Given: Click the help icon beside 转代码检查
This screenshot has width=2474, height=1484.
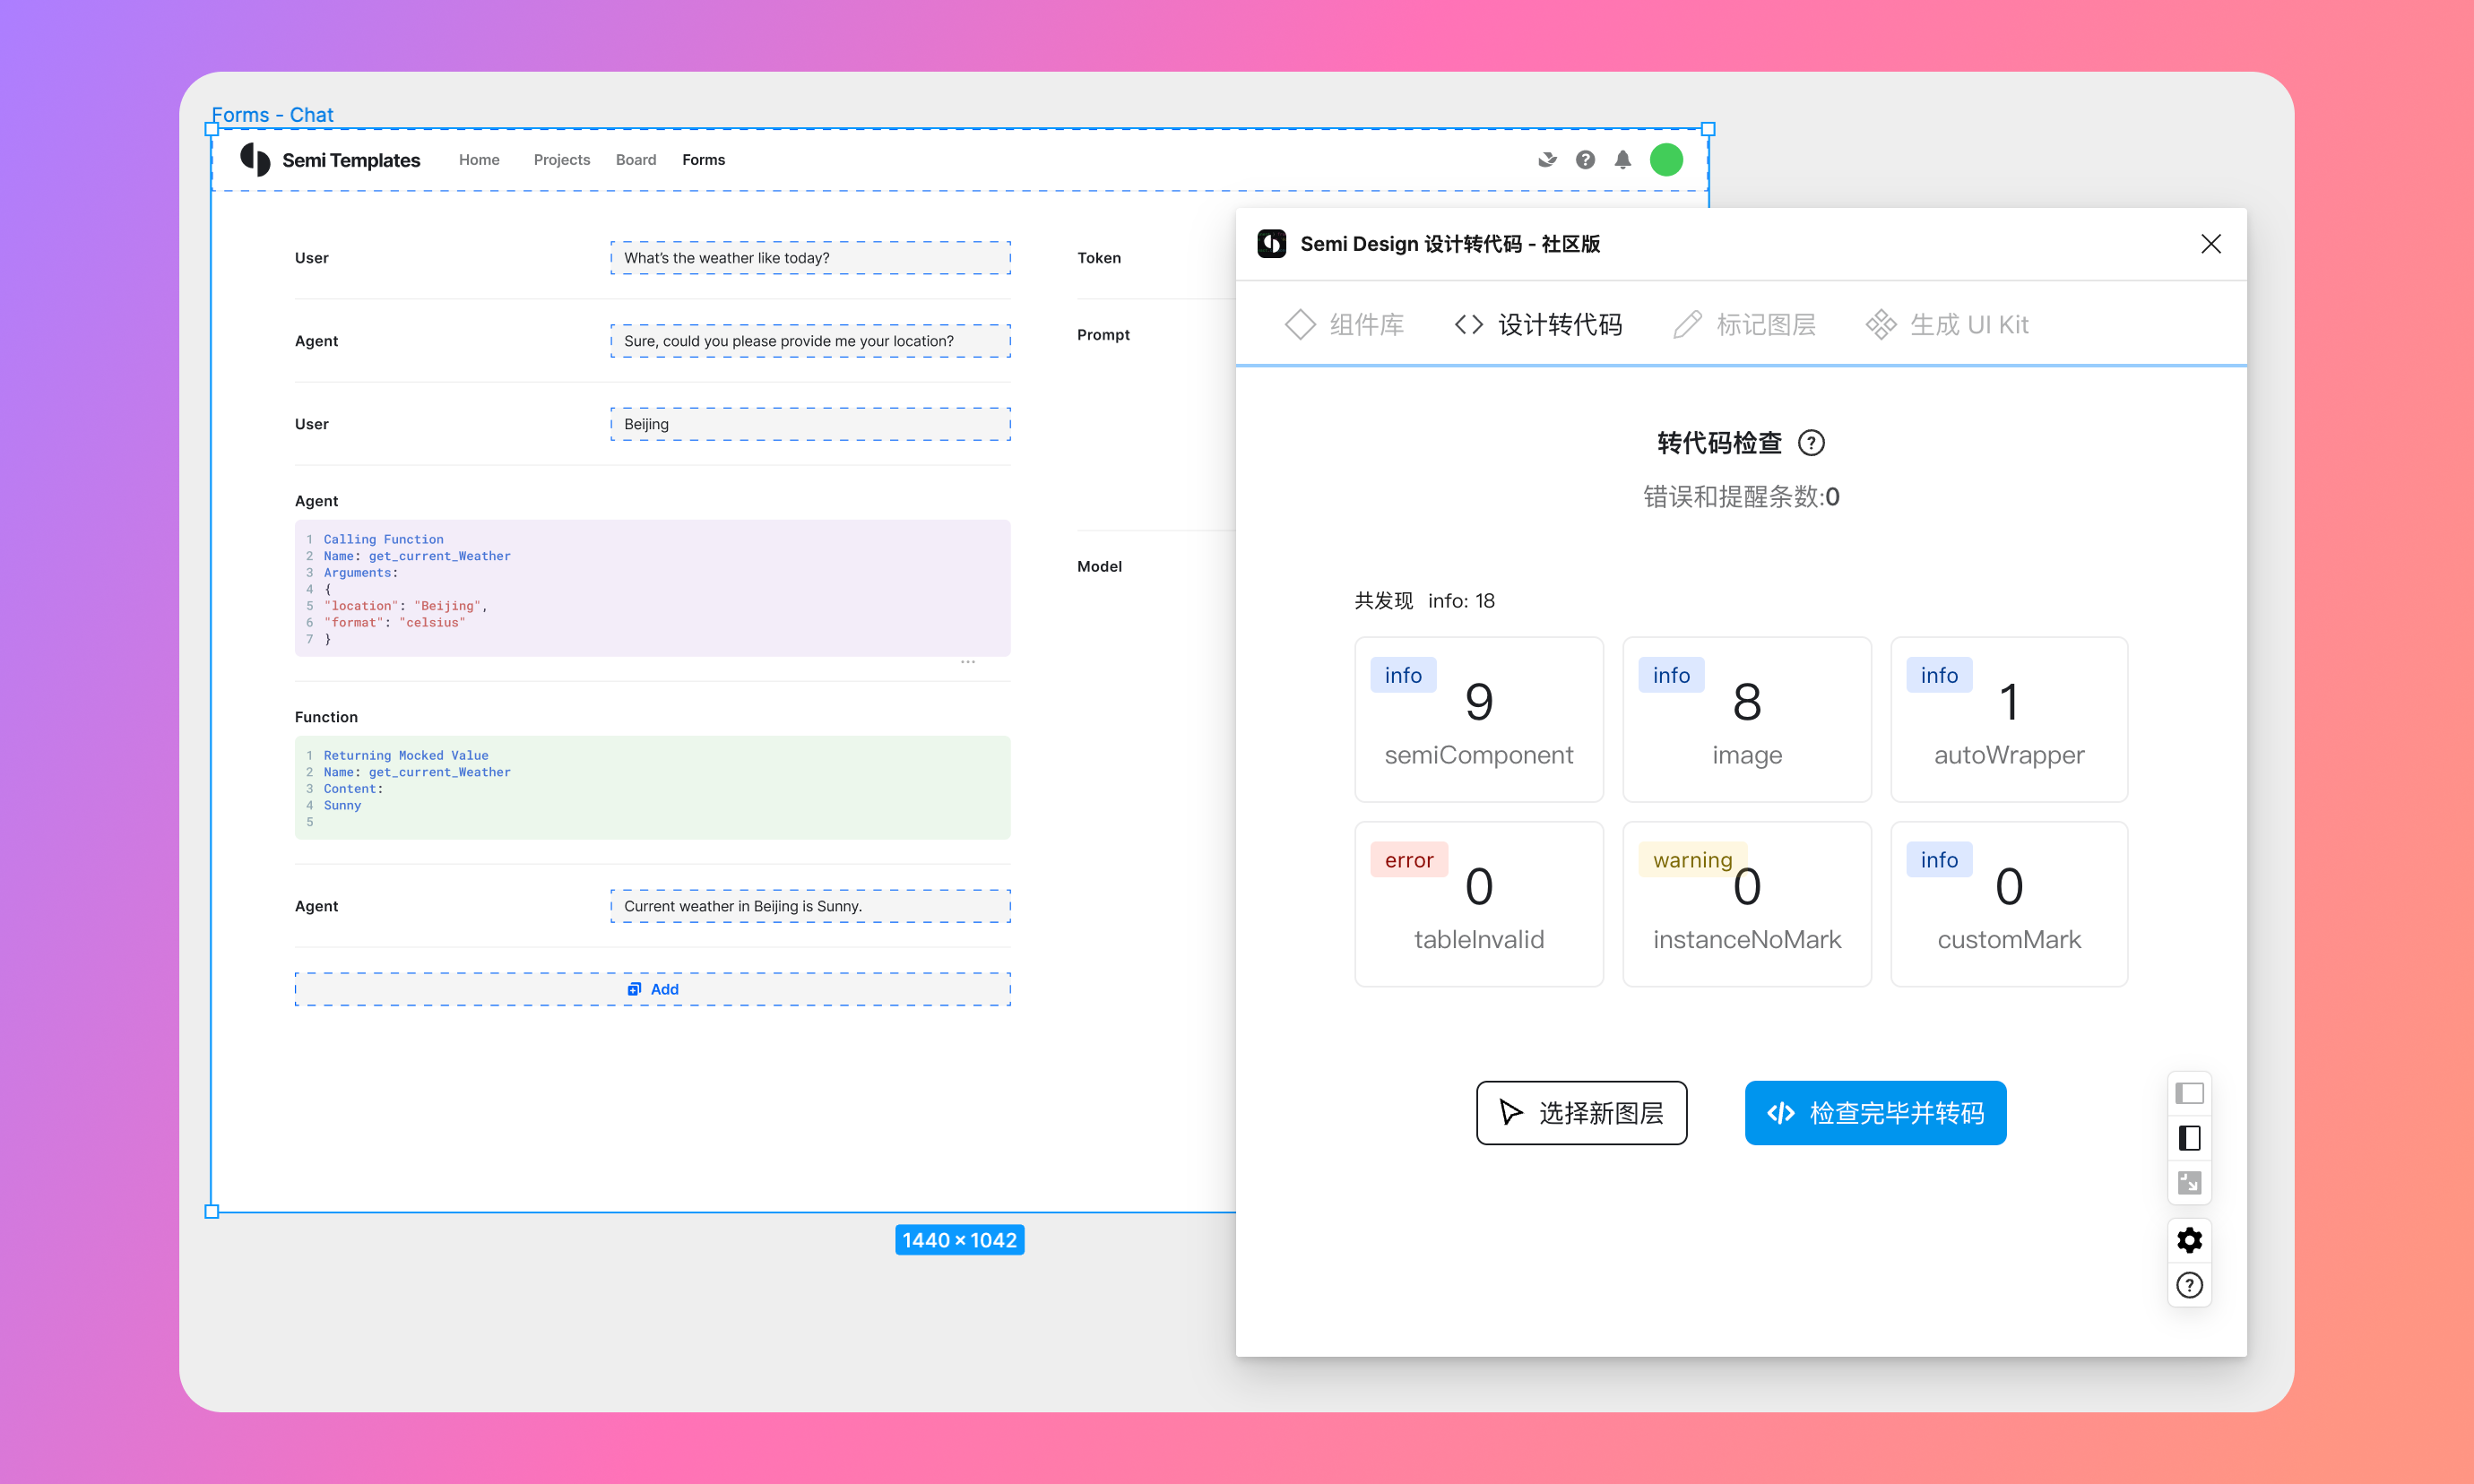Looking at the screenshot, I should (x=1811, y=443).
